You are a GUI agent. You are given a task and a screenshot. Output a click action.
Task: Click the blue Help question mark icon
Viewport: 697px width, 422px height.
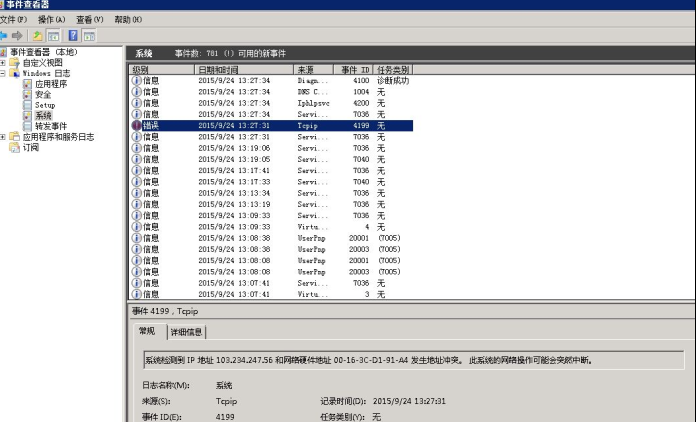[x=73, y=35]
